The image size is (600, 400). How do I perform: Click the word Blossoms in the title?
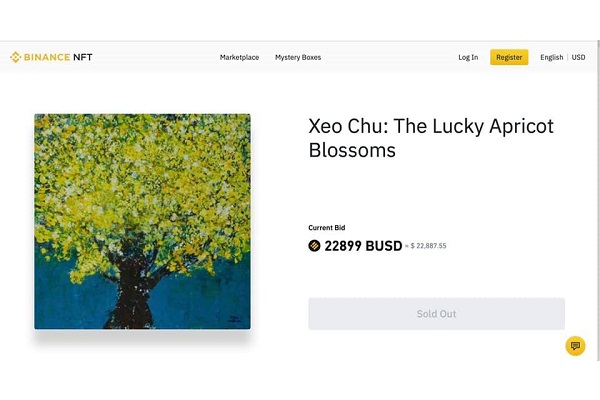pyautogui.click(x=352, y=150)
